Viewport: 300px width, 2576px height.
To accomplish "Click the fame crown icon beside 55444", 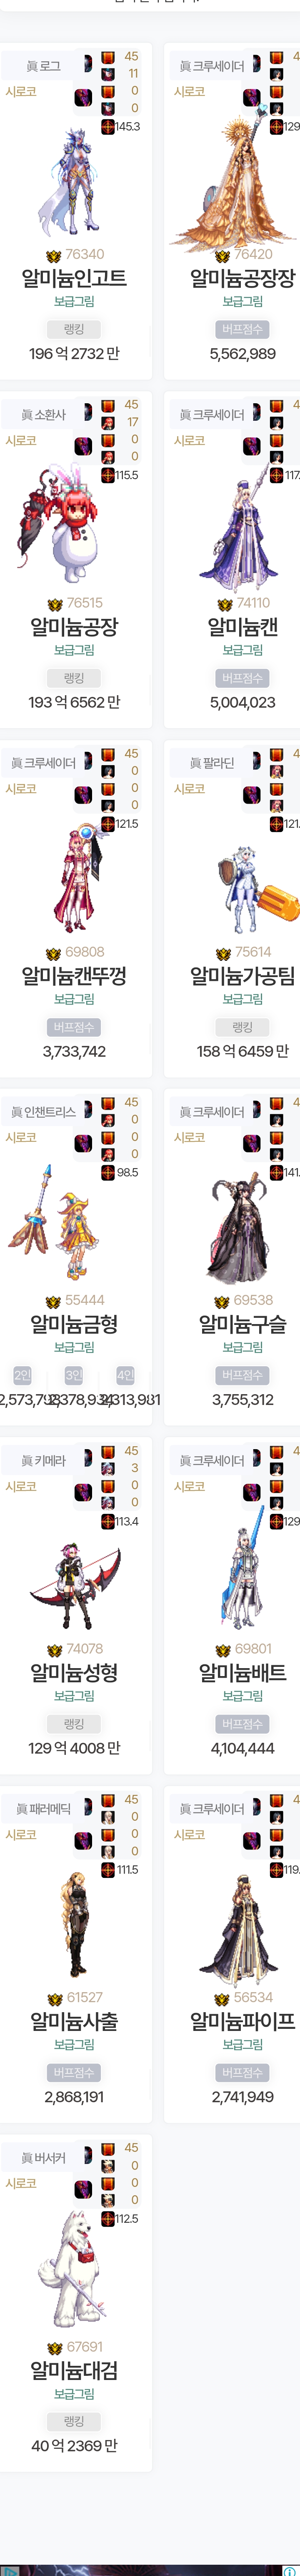I will pos(54,1301).
